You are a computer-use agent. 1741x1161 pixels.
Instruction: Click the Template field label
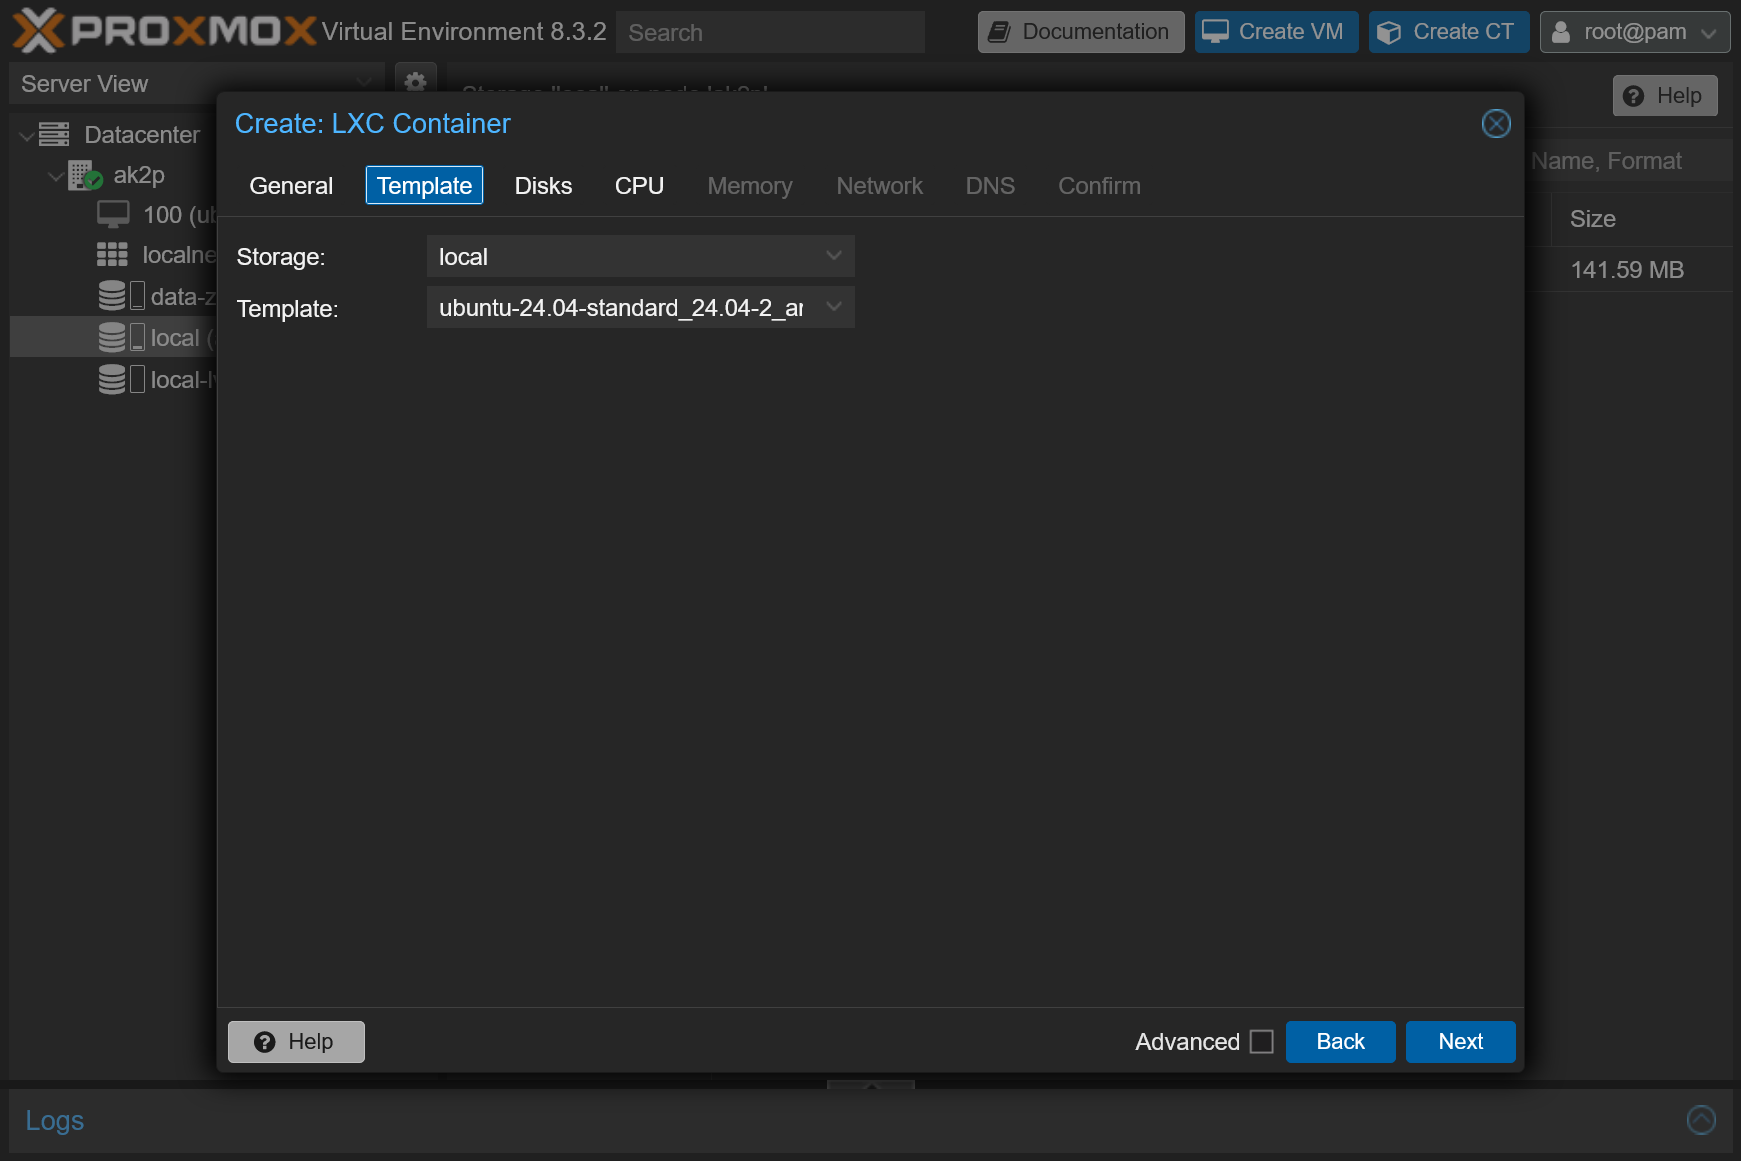click(287, 309)
